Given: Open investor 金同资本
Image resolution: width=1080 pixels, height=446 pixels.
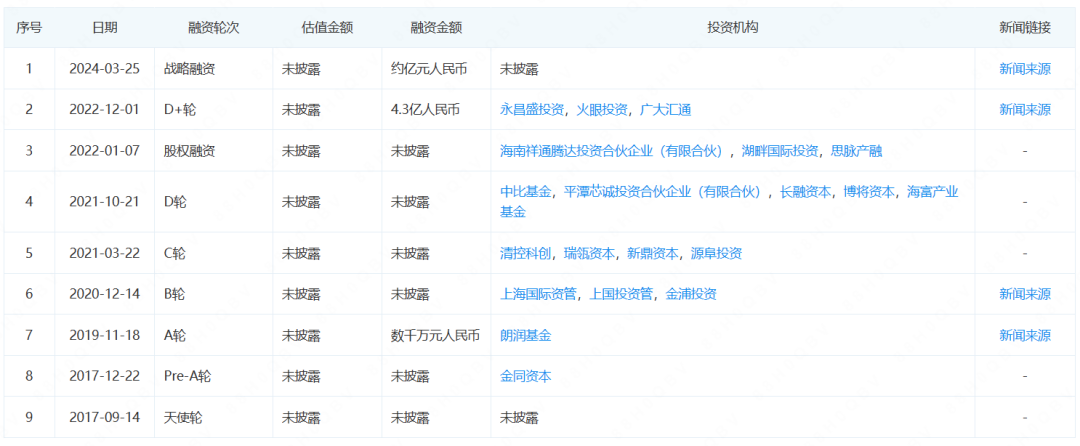Looking at the screenshot, I should 526,376.
